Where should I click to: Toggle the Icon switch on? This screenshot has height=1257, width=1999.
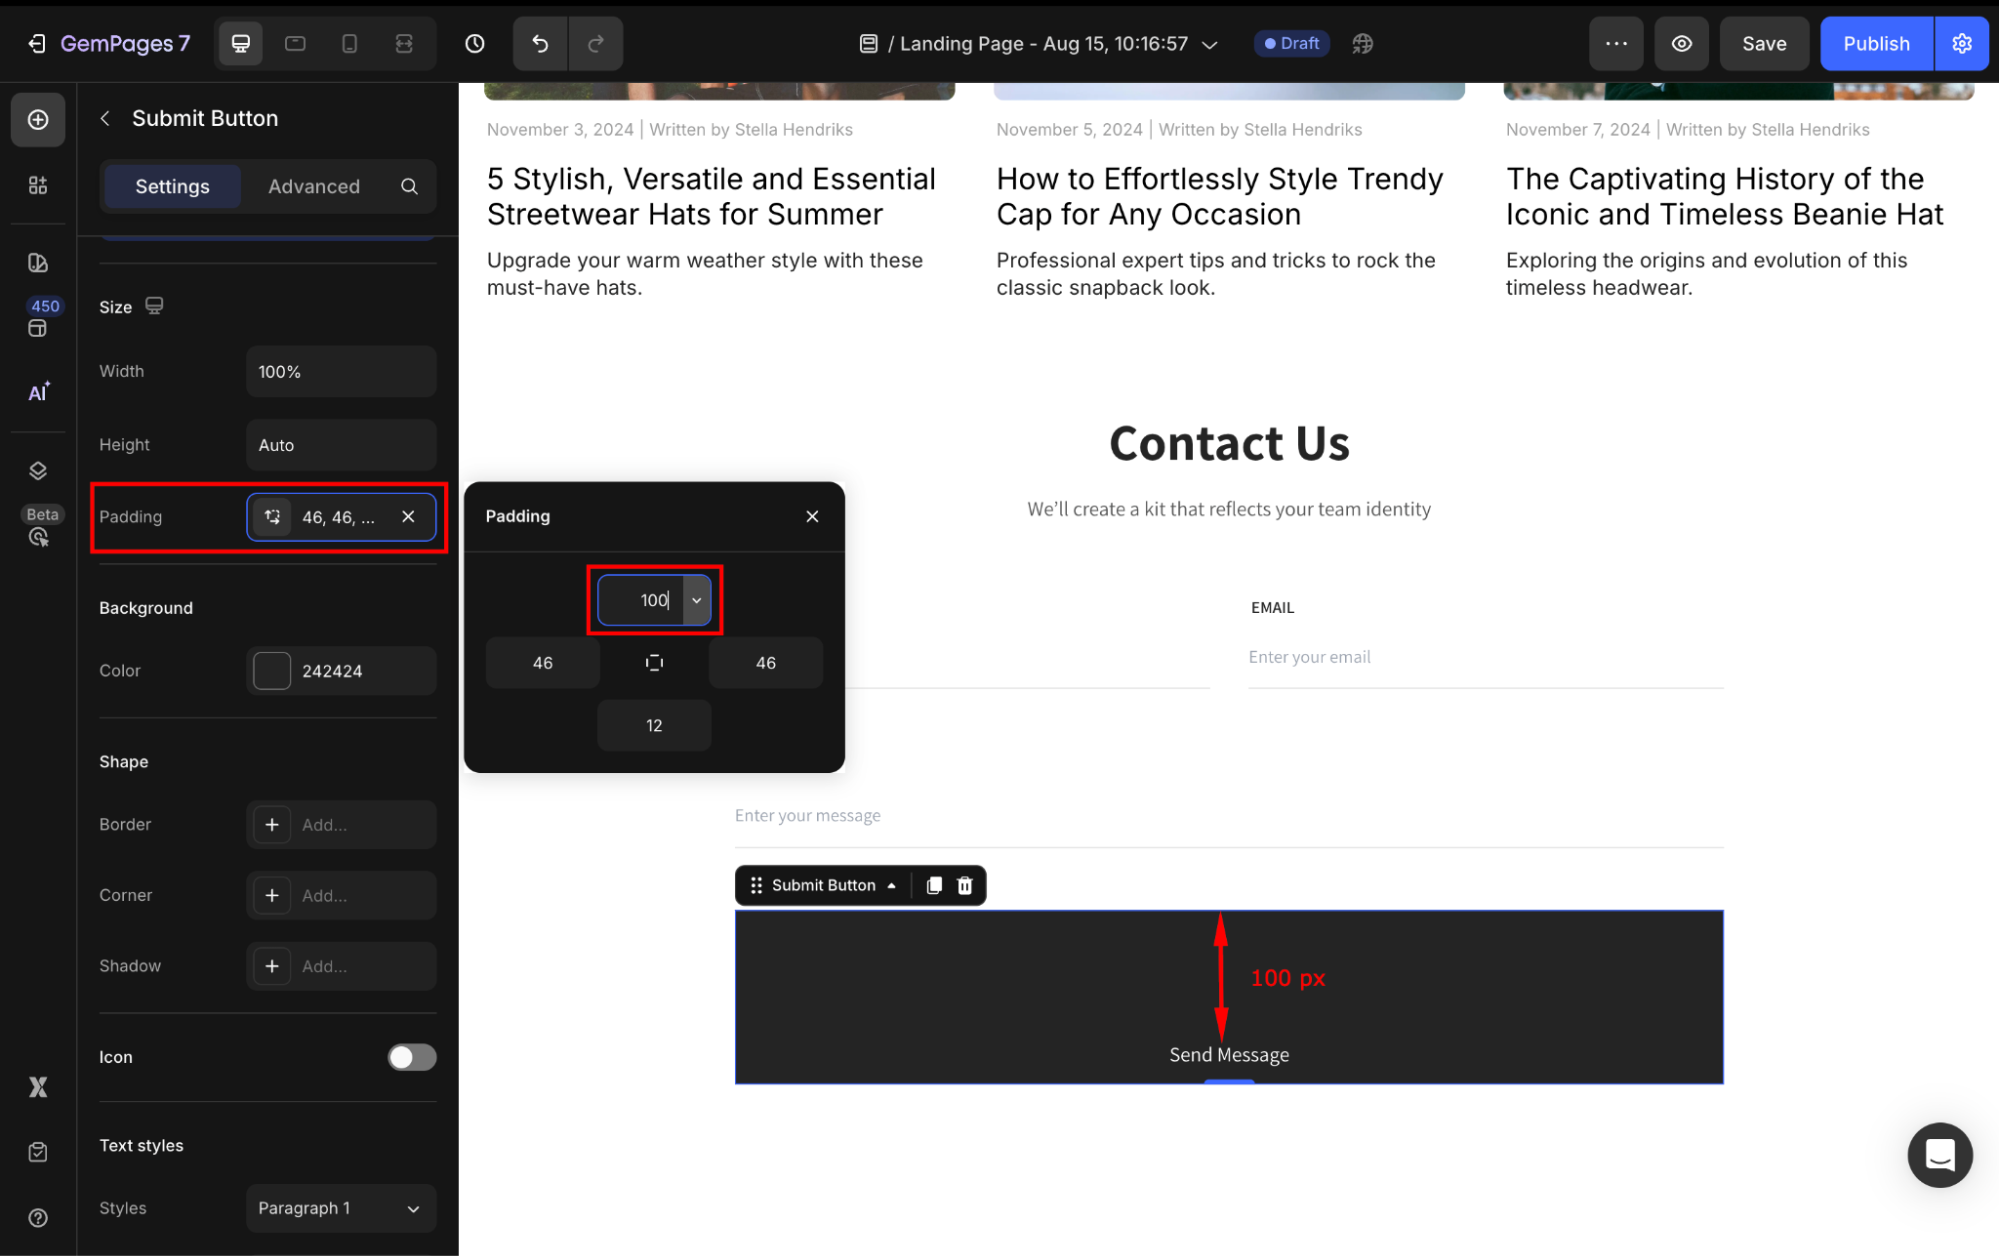click(x=412, y=1057)
